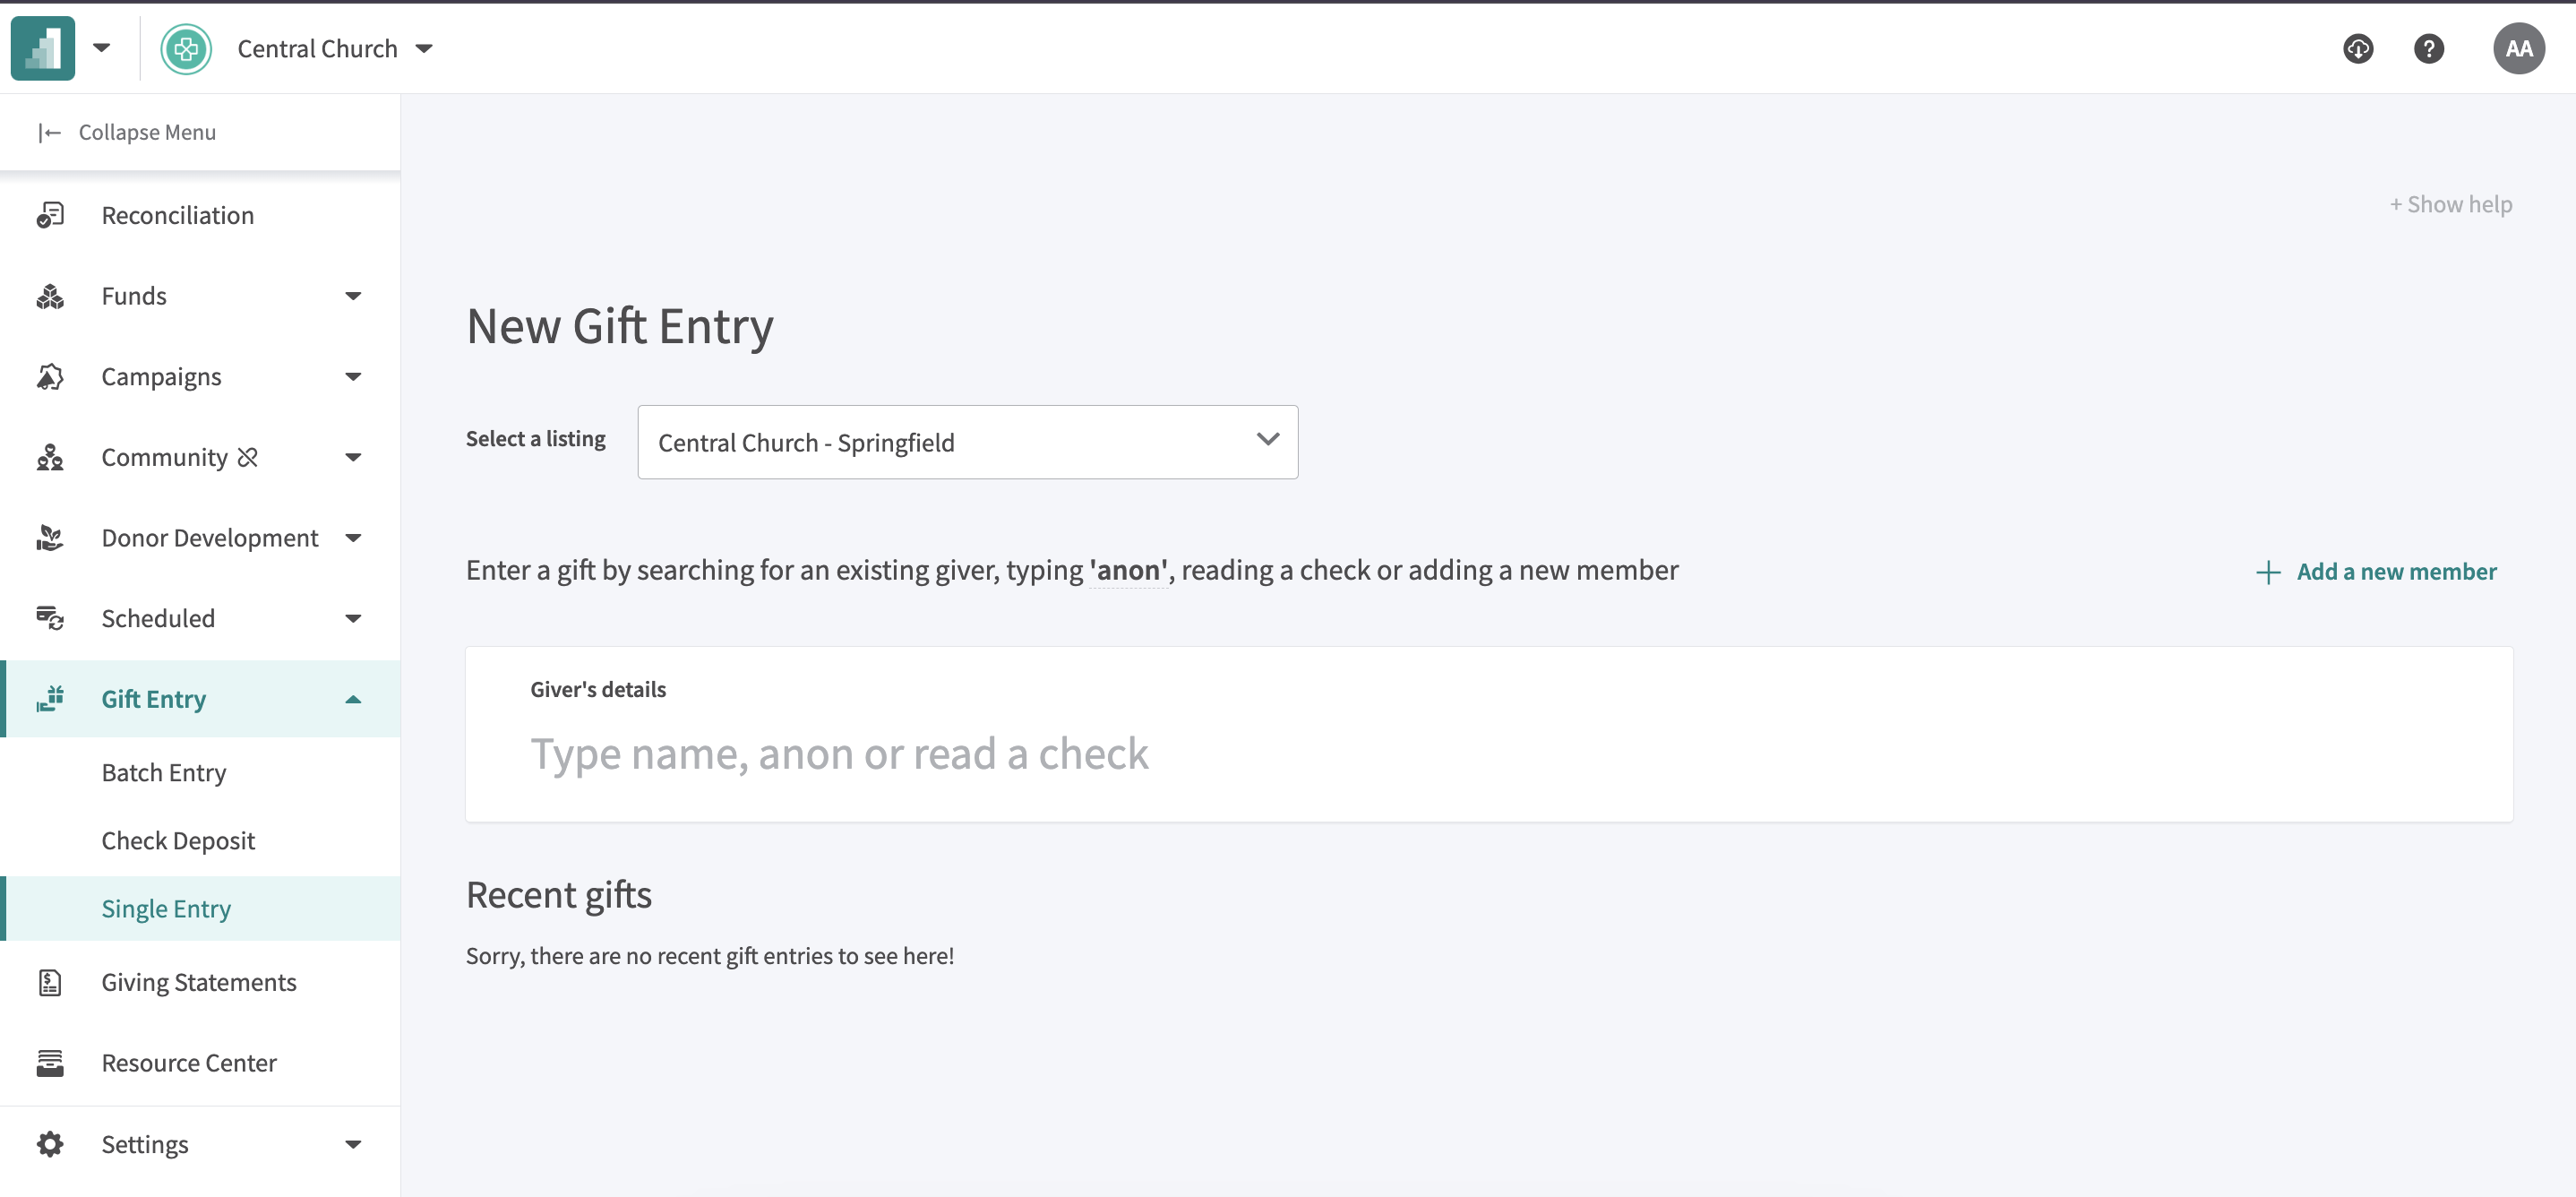Click the Central Church organization logo icon
This screenshot has height=1197, width=2576.
186,48
